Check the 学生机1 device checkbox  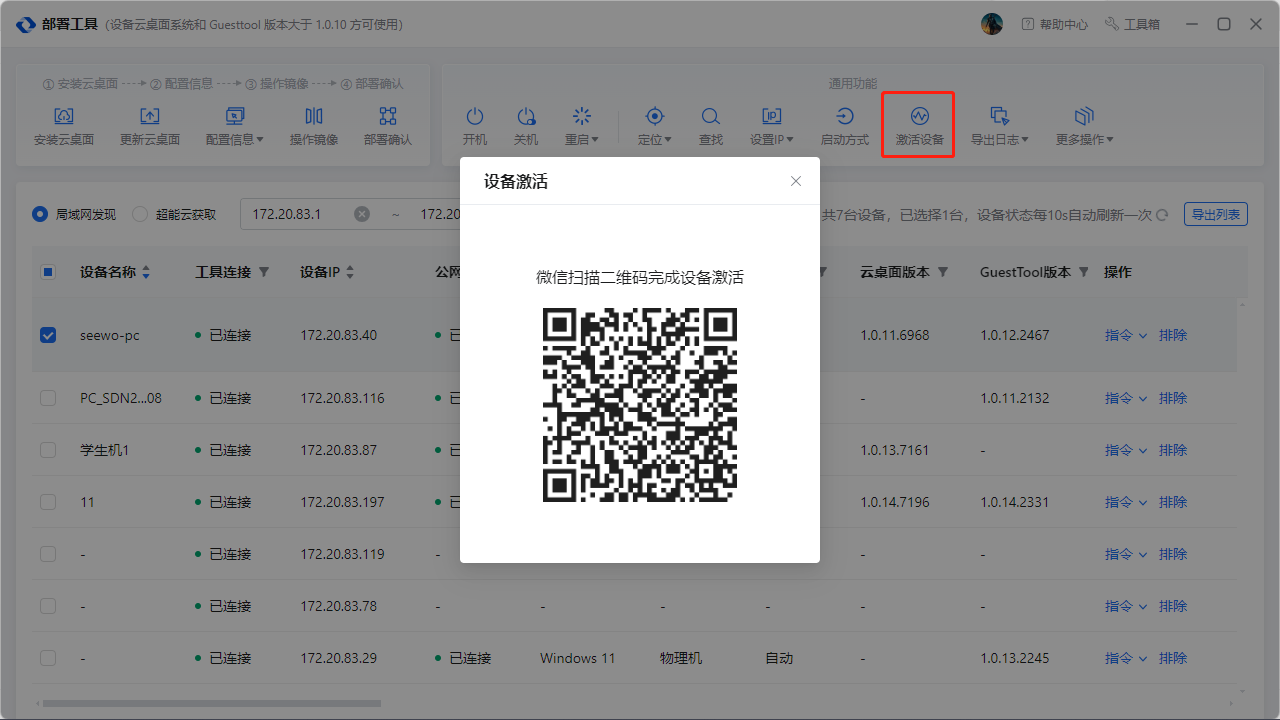(x=48, y=450)
